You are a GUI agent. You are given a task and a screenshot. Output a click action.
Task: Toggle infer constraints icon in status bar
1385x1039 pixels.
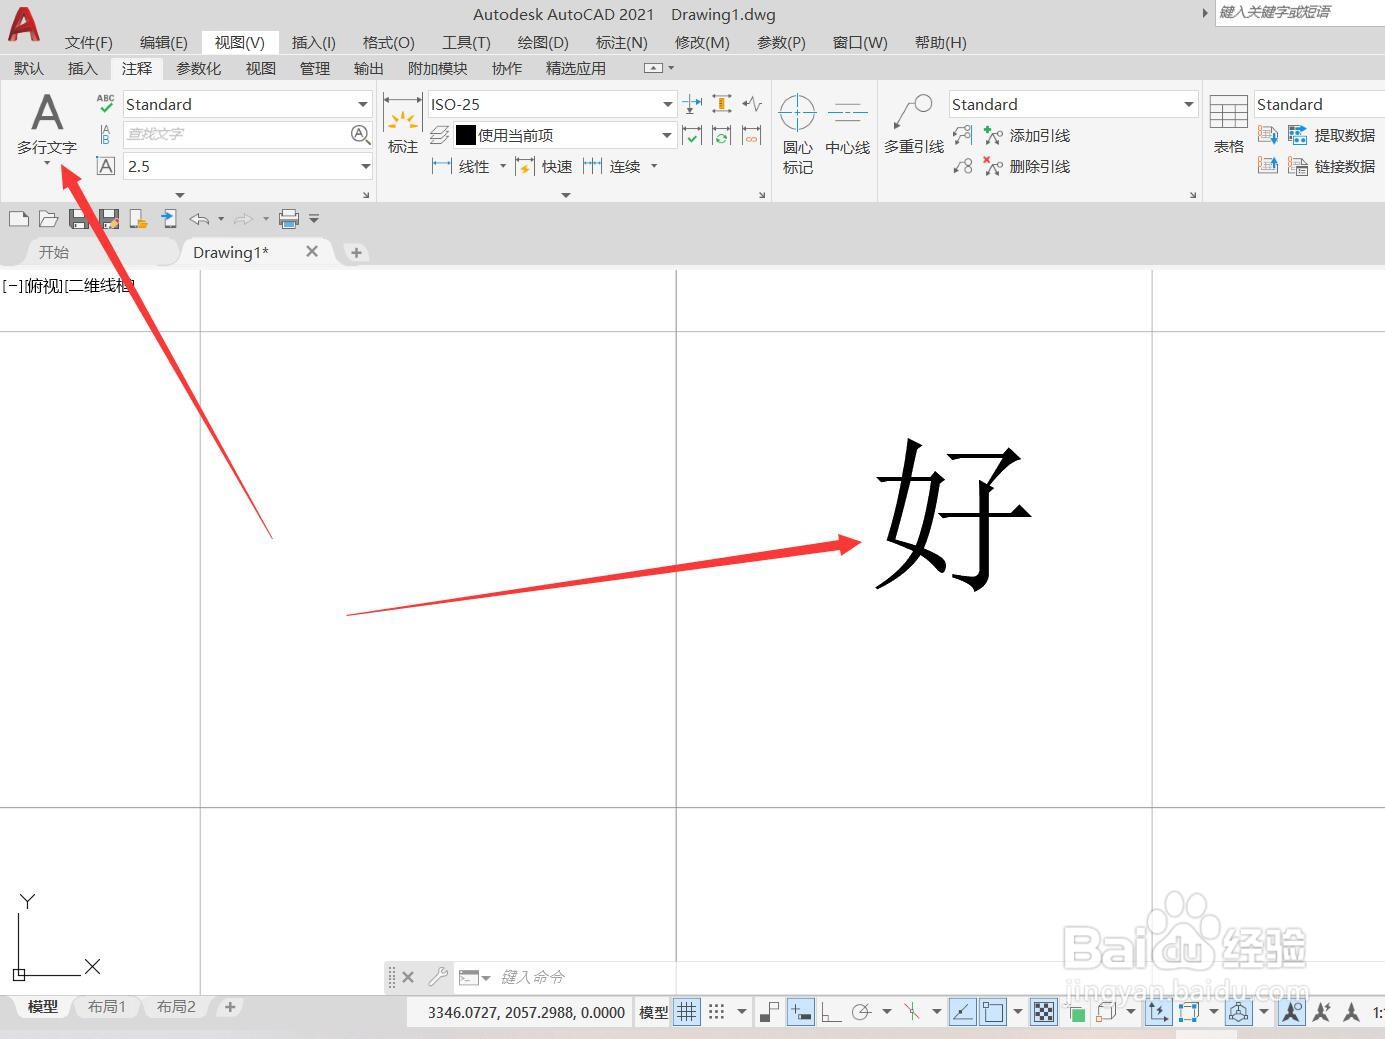768,1012
